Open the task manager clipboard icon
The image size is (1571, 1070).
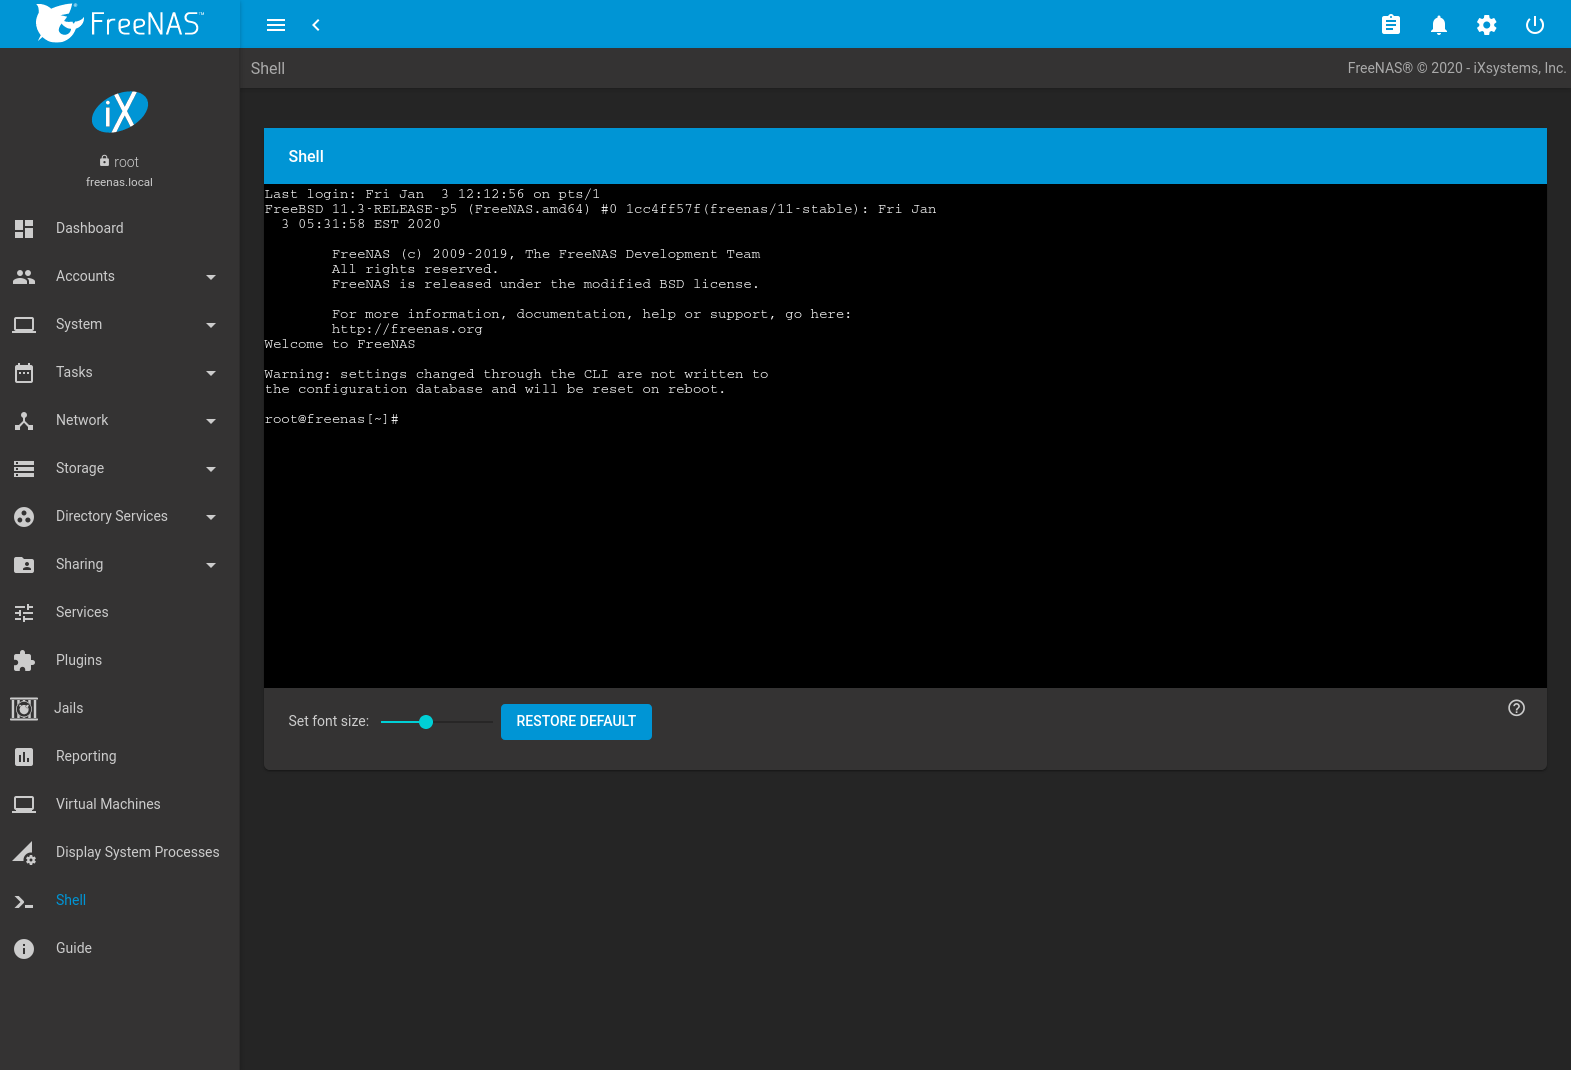1390,25
